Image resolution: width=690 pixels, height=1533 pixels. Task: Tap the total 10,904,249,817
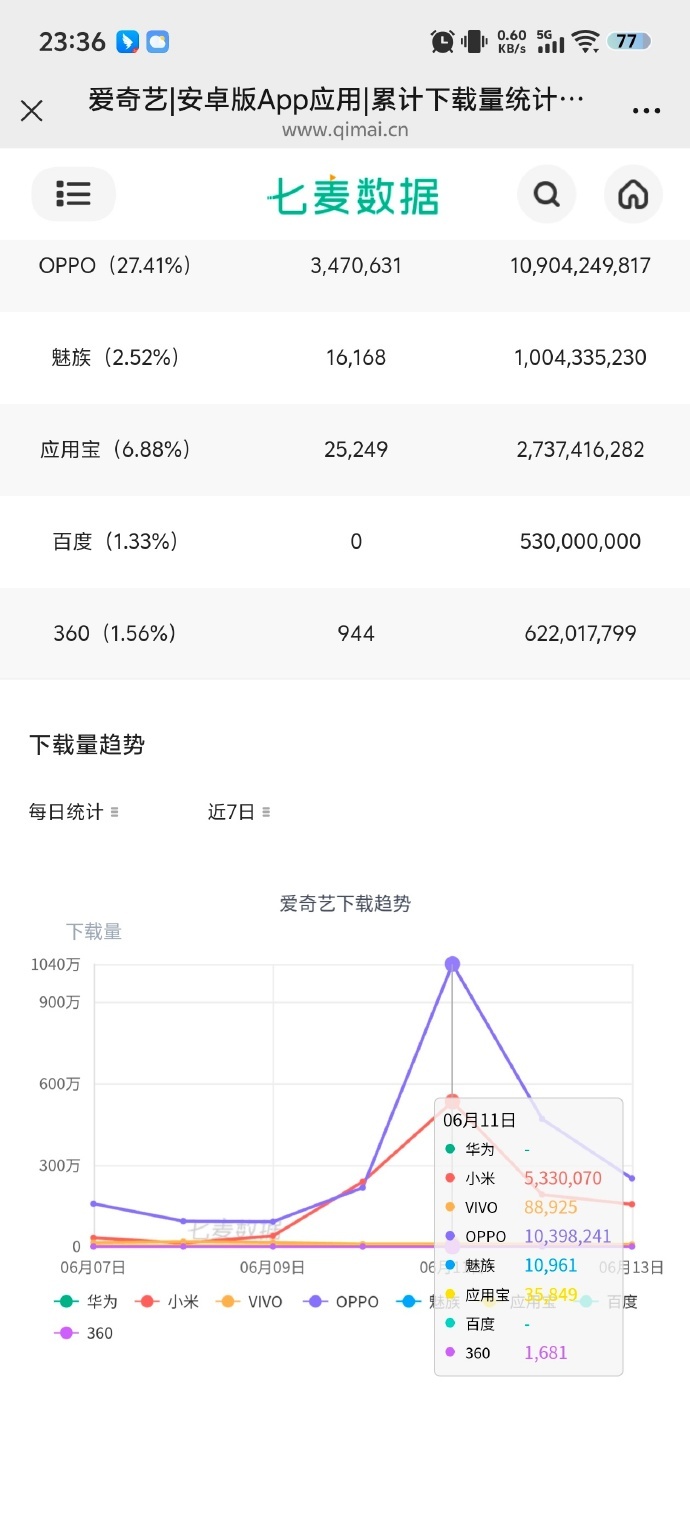point(580,266)
